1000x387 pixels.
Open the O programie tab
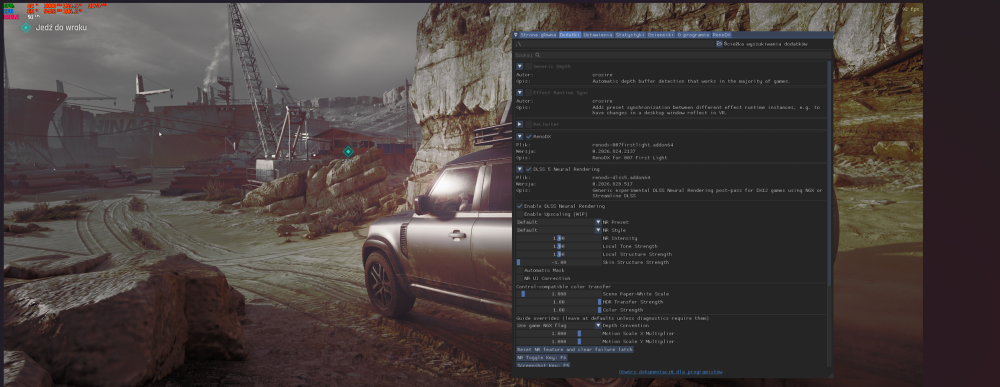pyautogui.click(x=693, y=35)
